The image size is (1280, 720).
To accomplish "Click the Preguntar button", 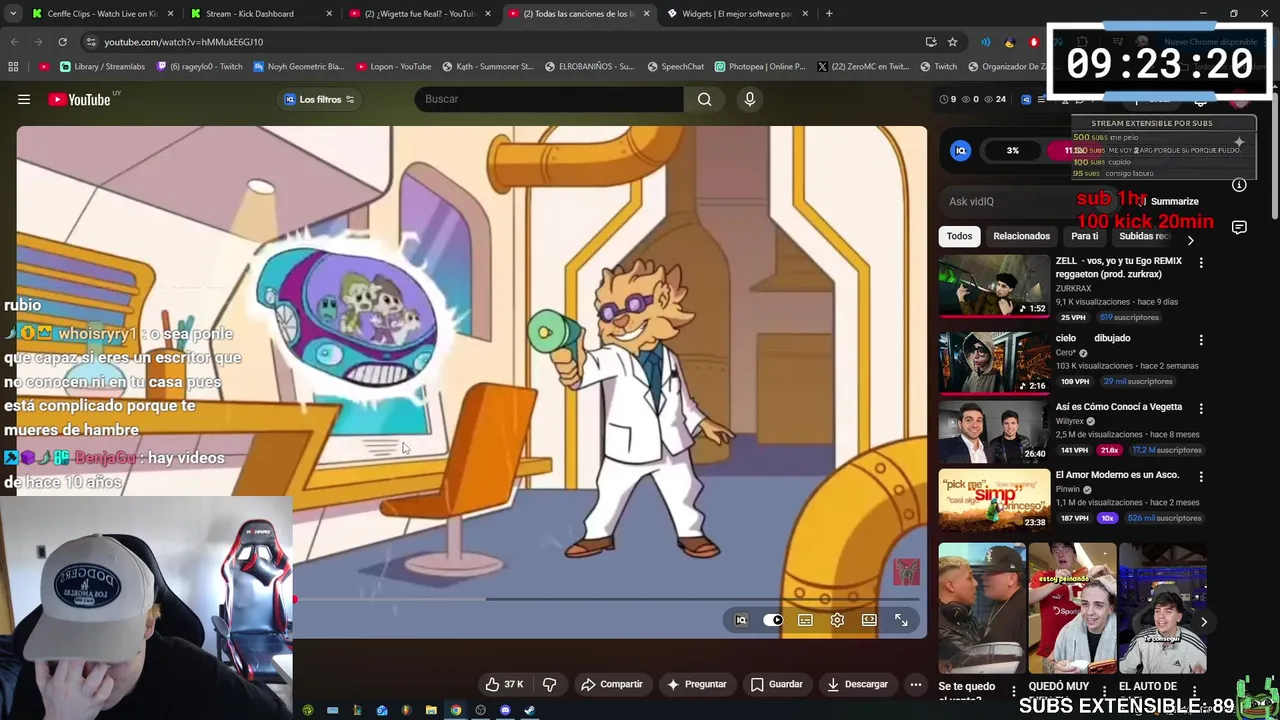I will [x=697, y=684].
